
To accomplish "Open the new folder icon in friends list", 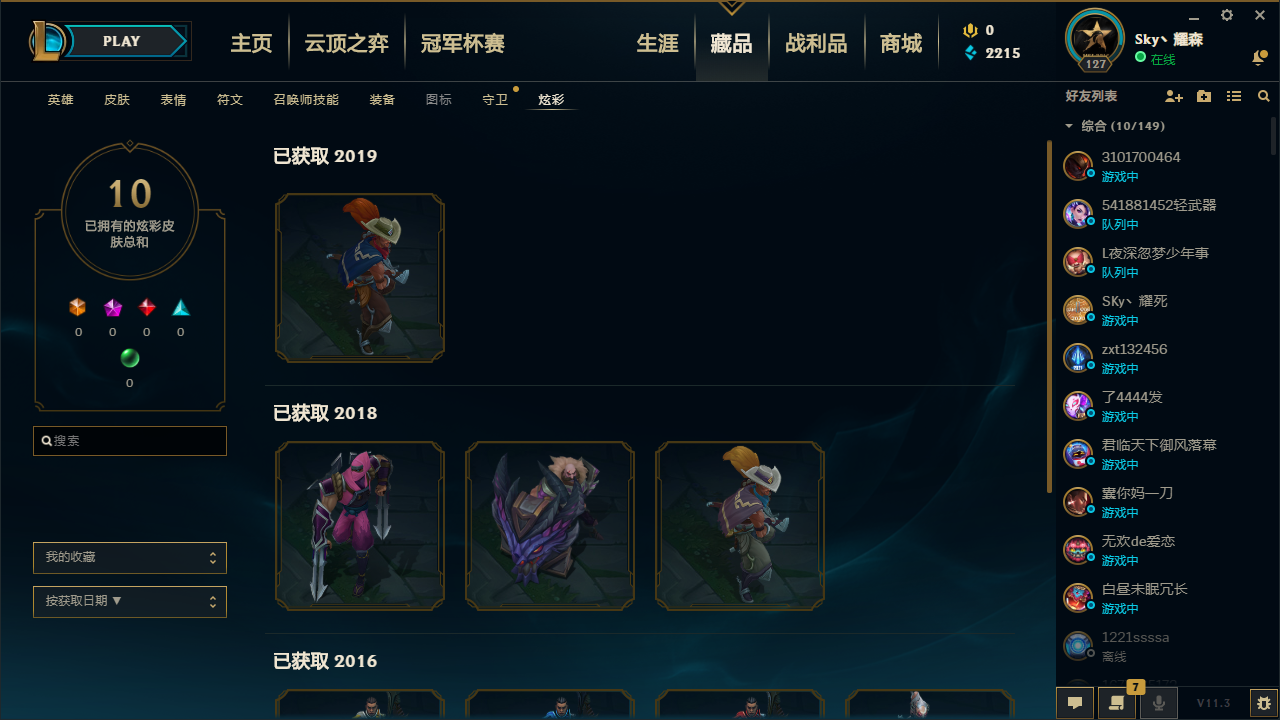I will (1204, 96).
